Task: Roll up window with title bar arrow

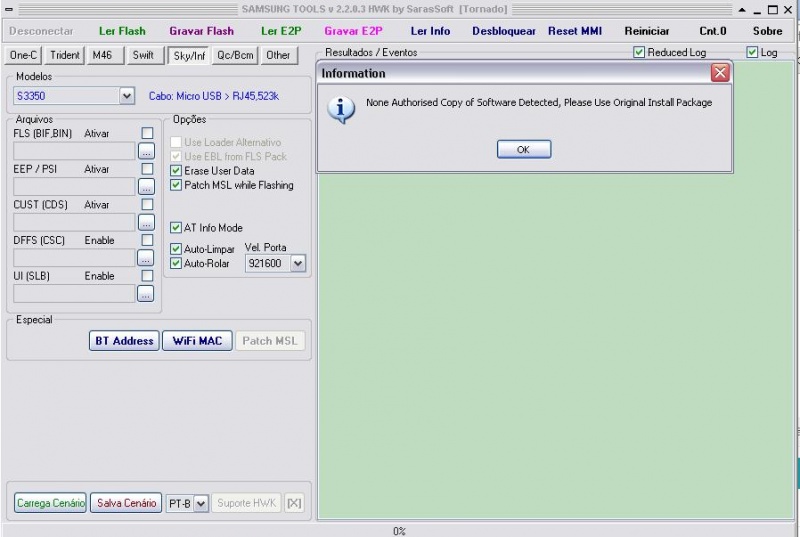Action: (742, 10)
